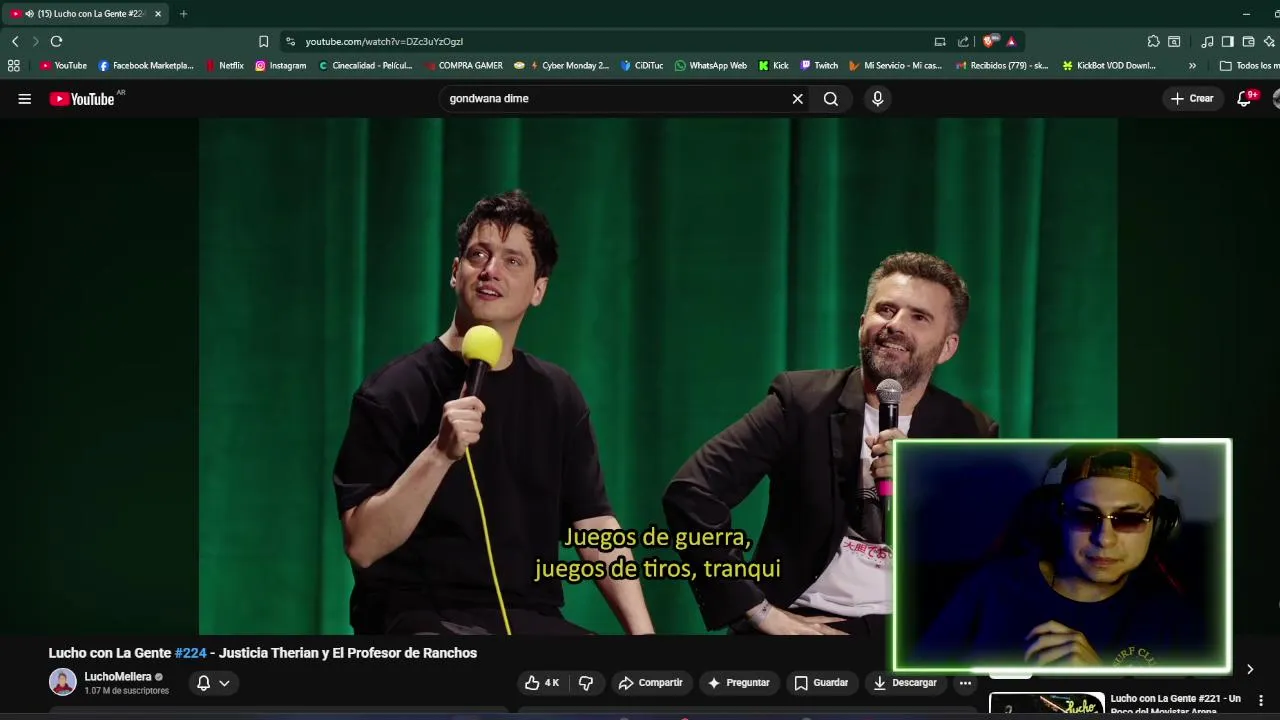Image resolution: width=1280 pixels, height=720 pixels.
Task: Open the Todos los marcadores folder
Action: click(x=1249, y=65)
